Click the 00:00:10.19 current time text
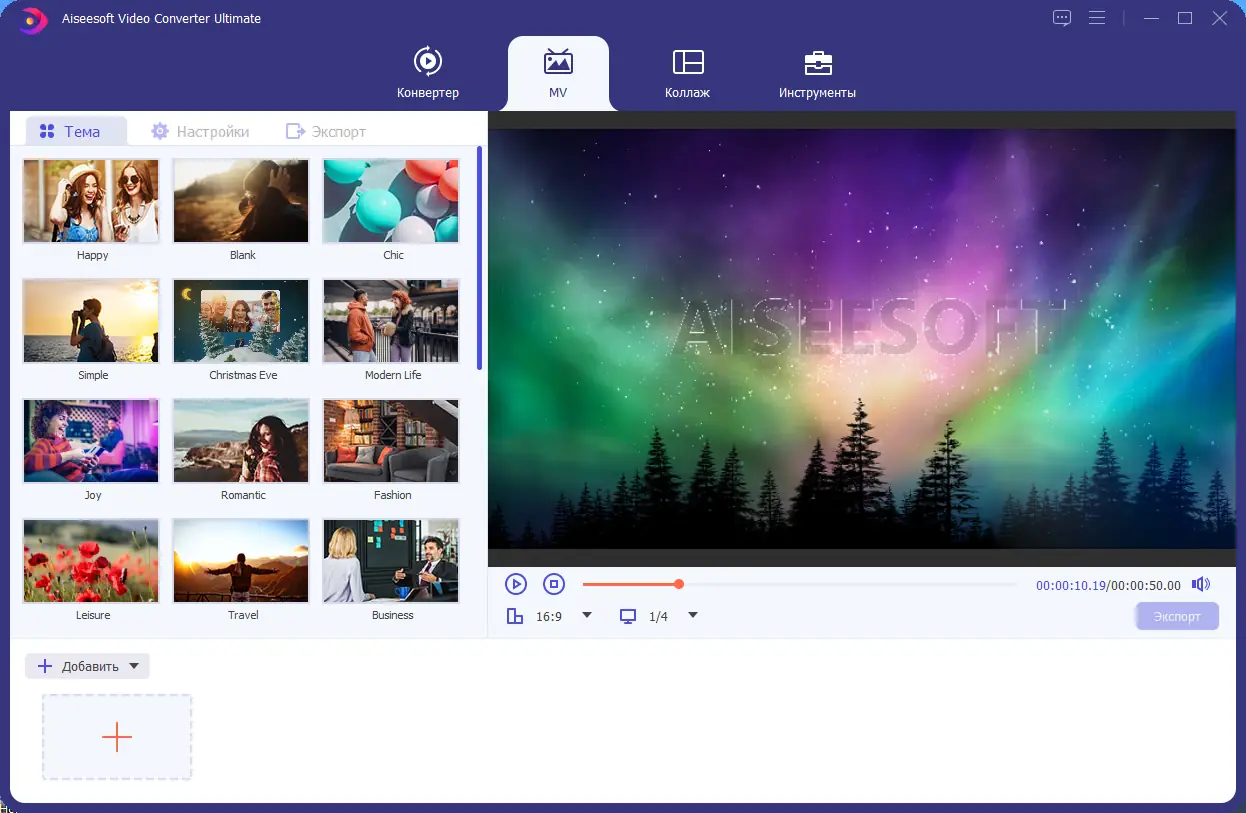This screenshot has height=813, width=1246. (1070, 586)
